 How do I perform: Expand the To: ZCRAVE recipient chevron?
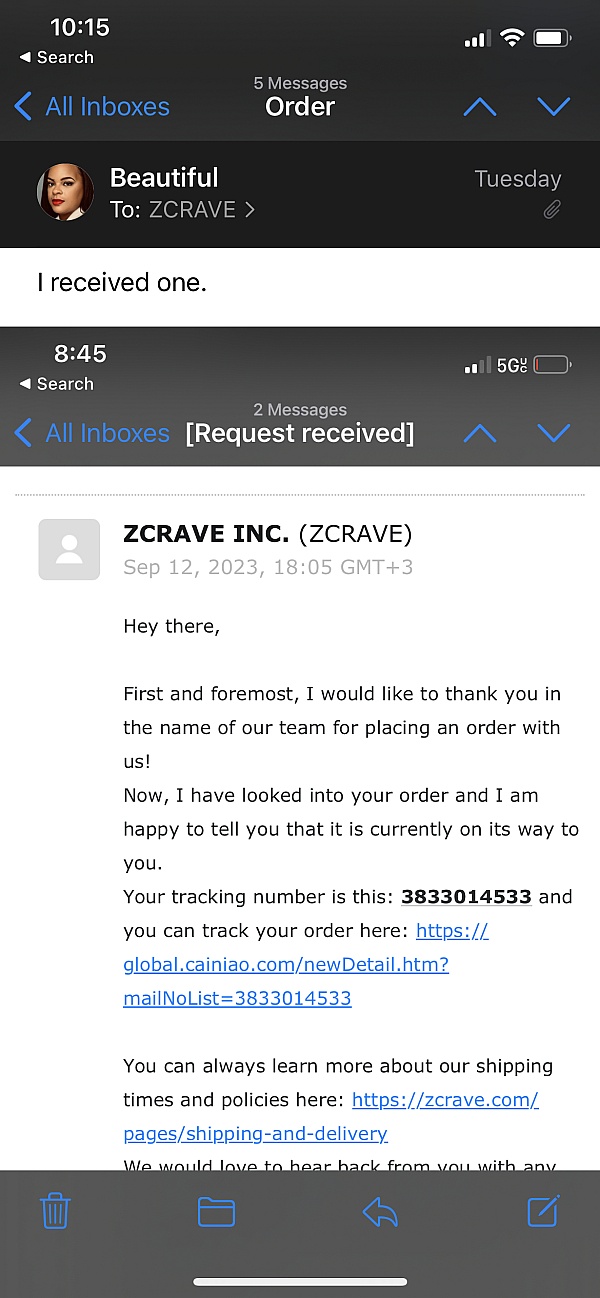coord(250,210)
